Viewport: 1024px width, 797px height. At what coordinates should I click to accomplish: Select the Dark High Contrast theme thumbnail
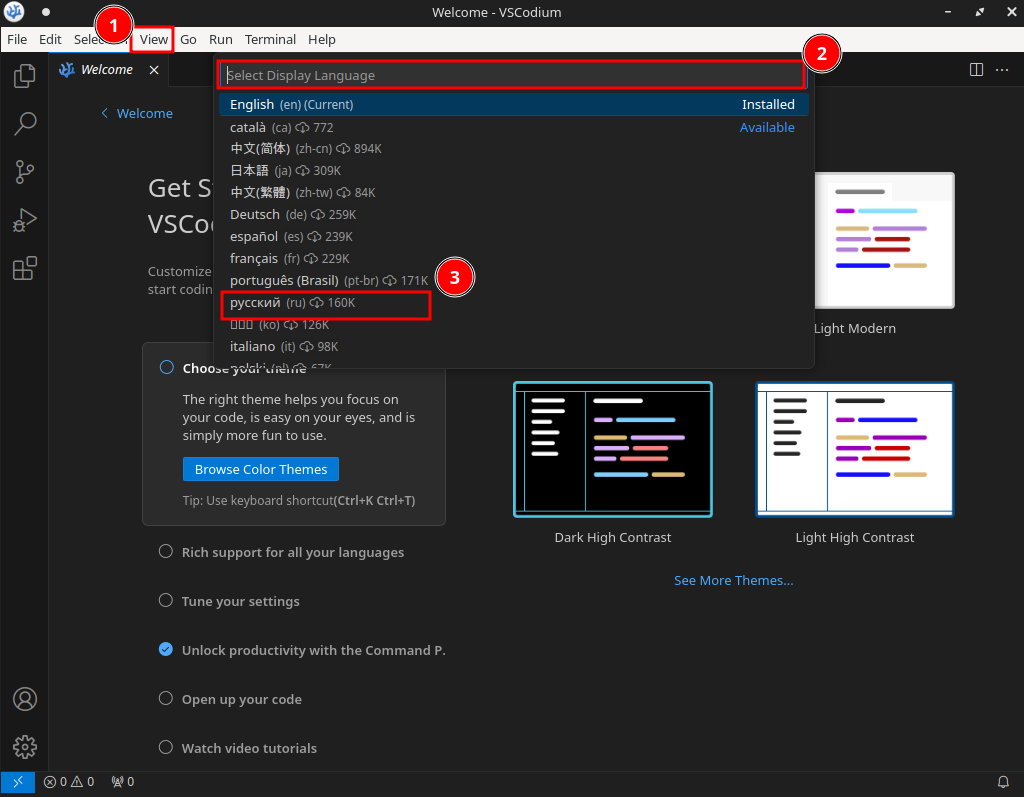(612, 449)
